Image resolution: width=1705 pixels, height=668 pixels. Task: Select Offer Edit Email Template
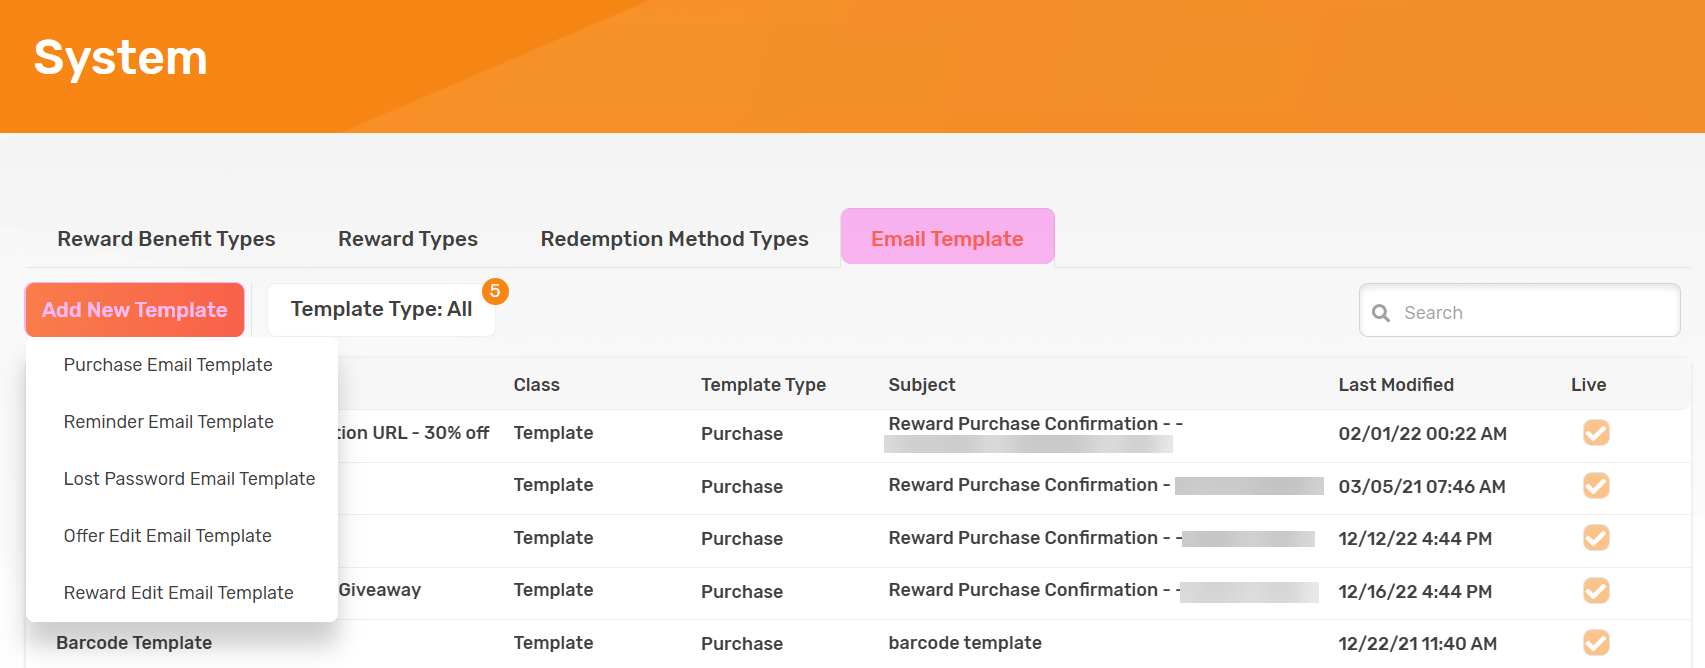[168, 536]
